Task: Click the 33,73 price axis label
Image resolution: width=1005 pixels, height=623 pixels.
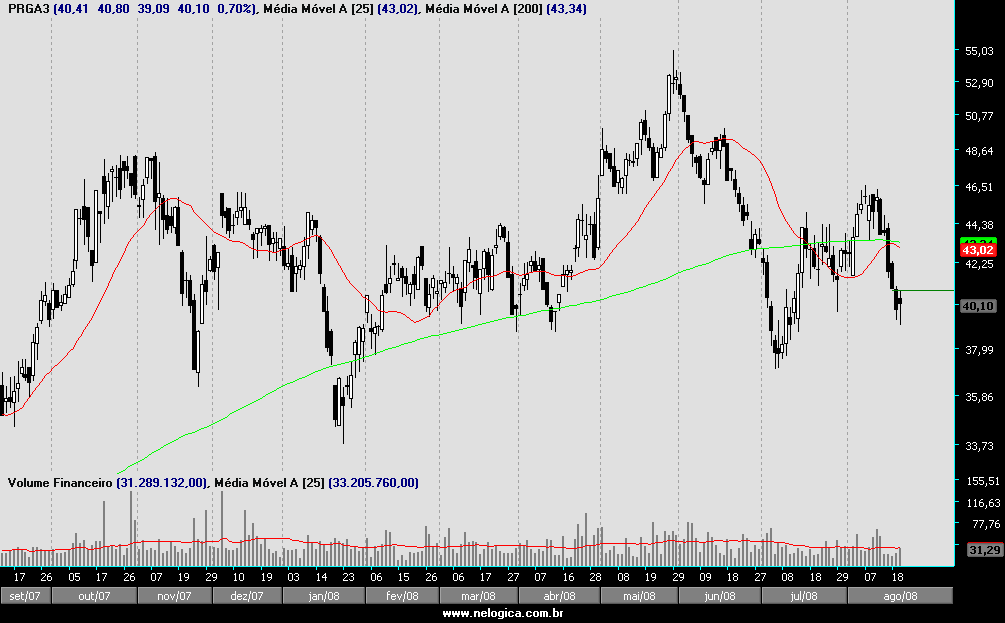Action: point(979,446)
